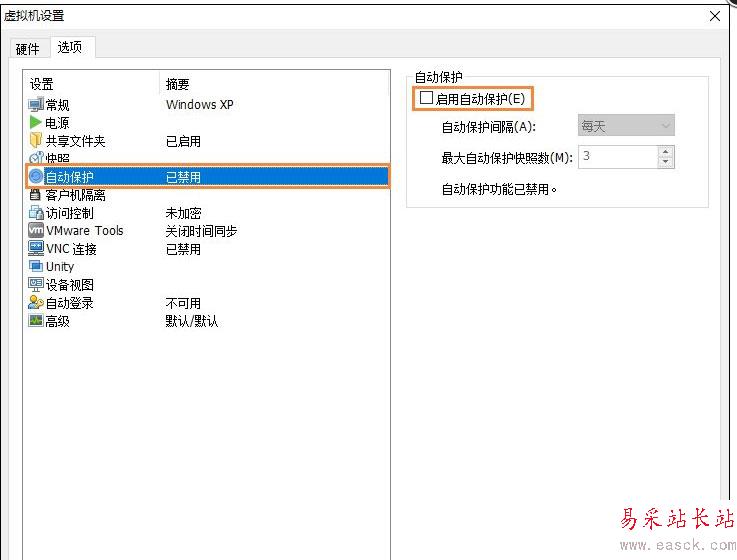The height and width of the screenshot is (560, 737).
Task: Select the 访问控制 row text
Action: click(x=70, y=213)
